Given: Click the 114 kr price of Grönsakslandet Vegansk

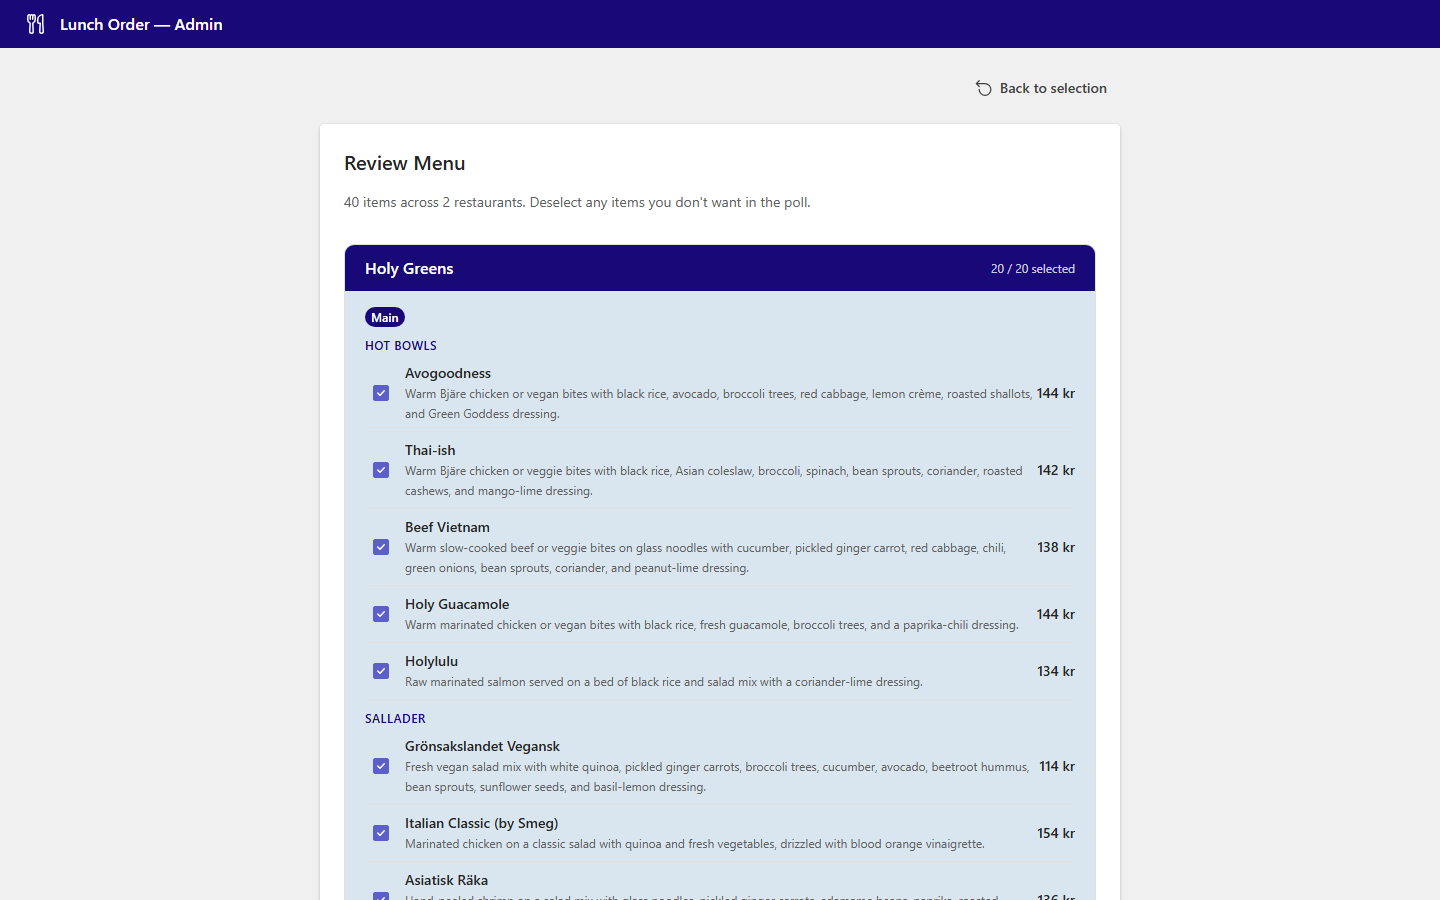Looking at the screenshot, I should [1057, 766].
